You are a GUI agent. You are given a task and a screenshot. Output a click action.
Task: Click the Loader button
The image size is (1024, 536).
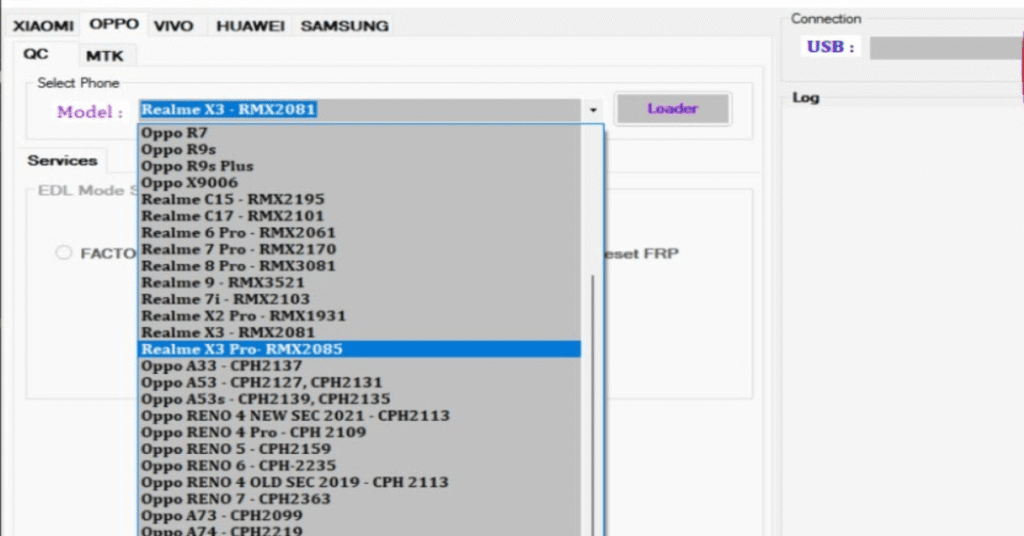pyautogui.click(x=673, y=109)
